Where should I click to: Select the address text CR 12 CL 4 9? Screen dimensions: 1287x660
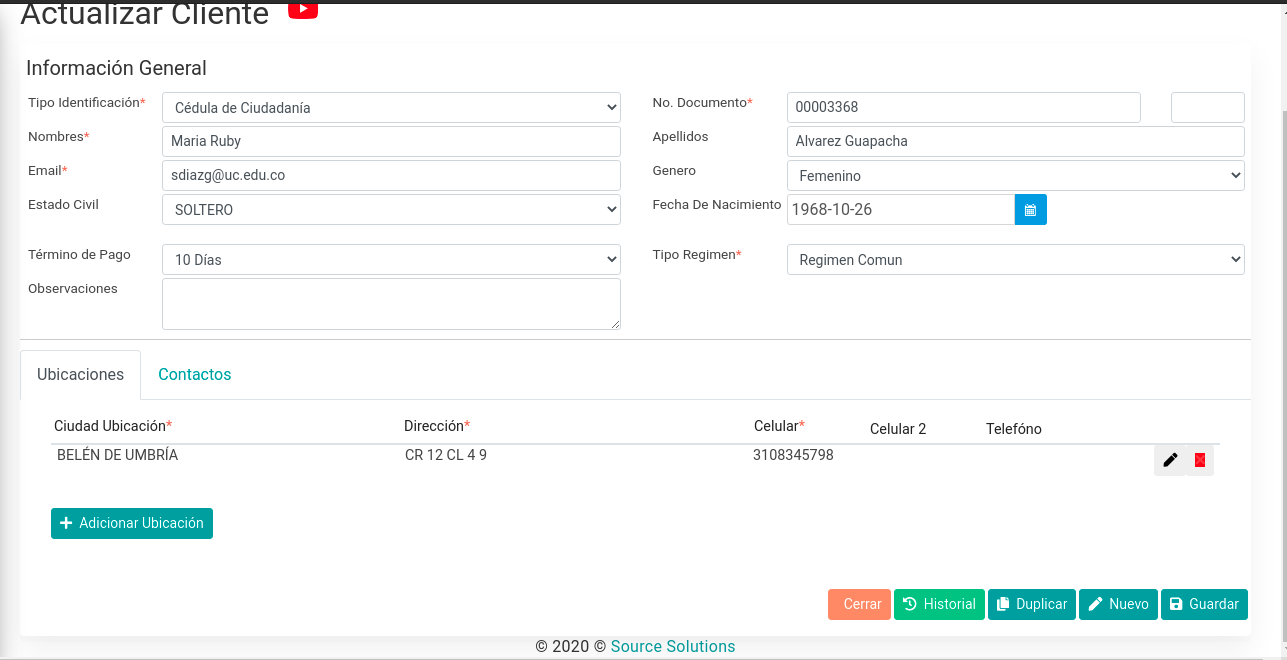coord(446,455)
